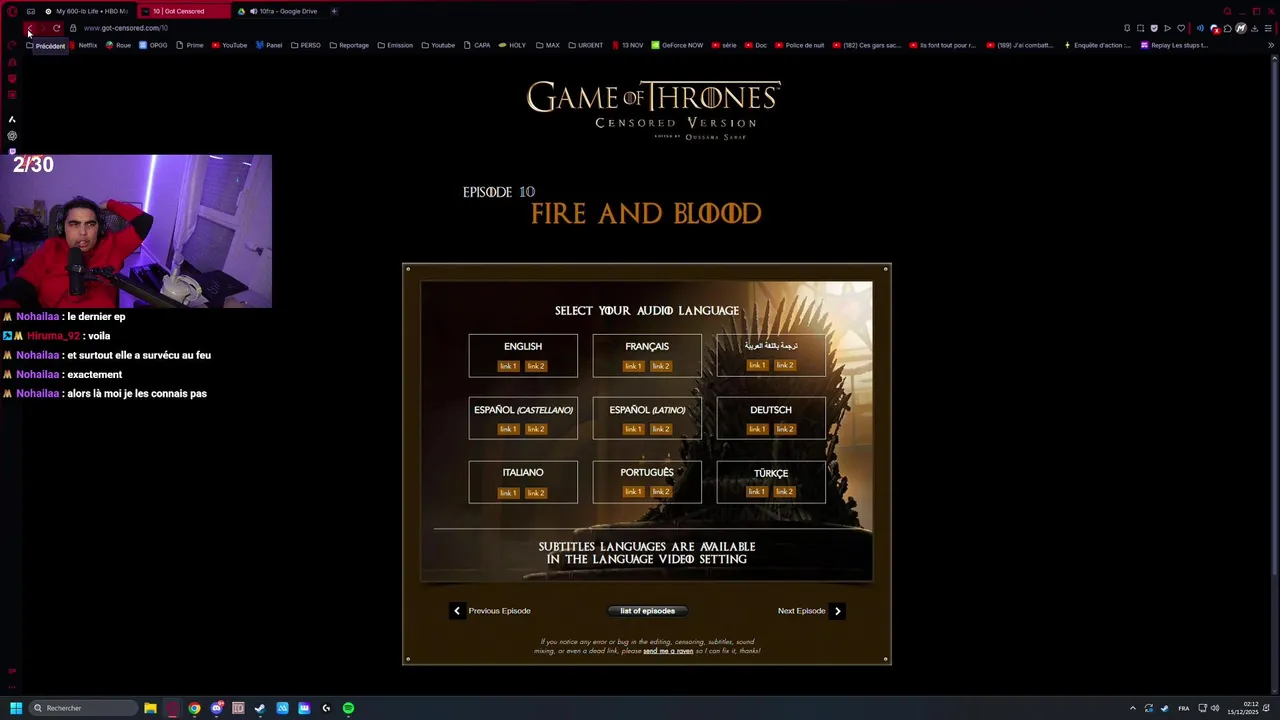The image size is (1280, 720).
Task: Open Twitch icon in Opera sidebar
Action: point(12,152)
